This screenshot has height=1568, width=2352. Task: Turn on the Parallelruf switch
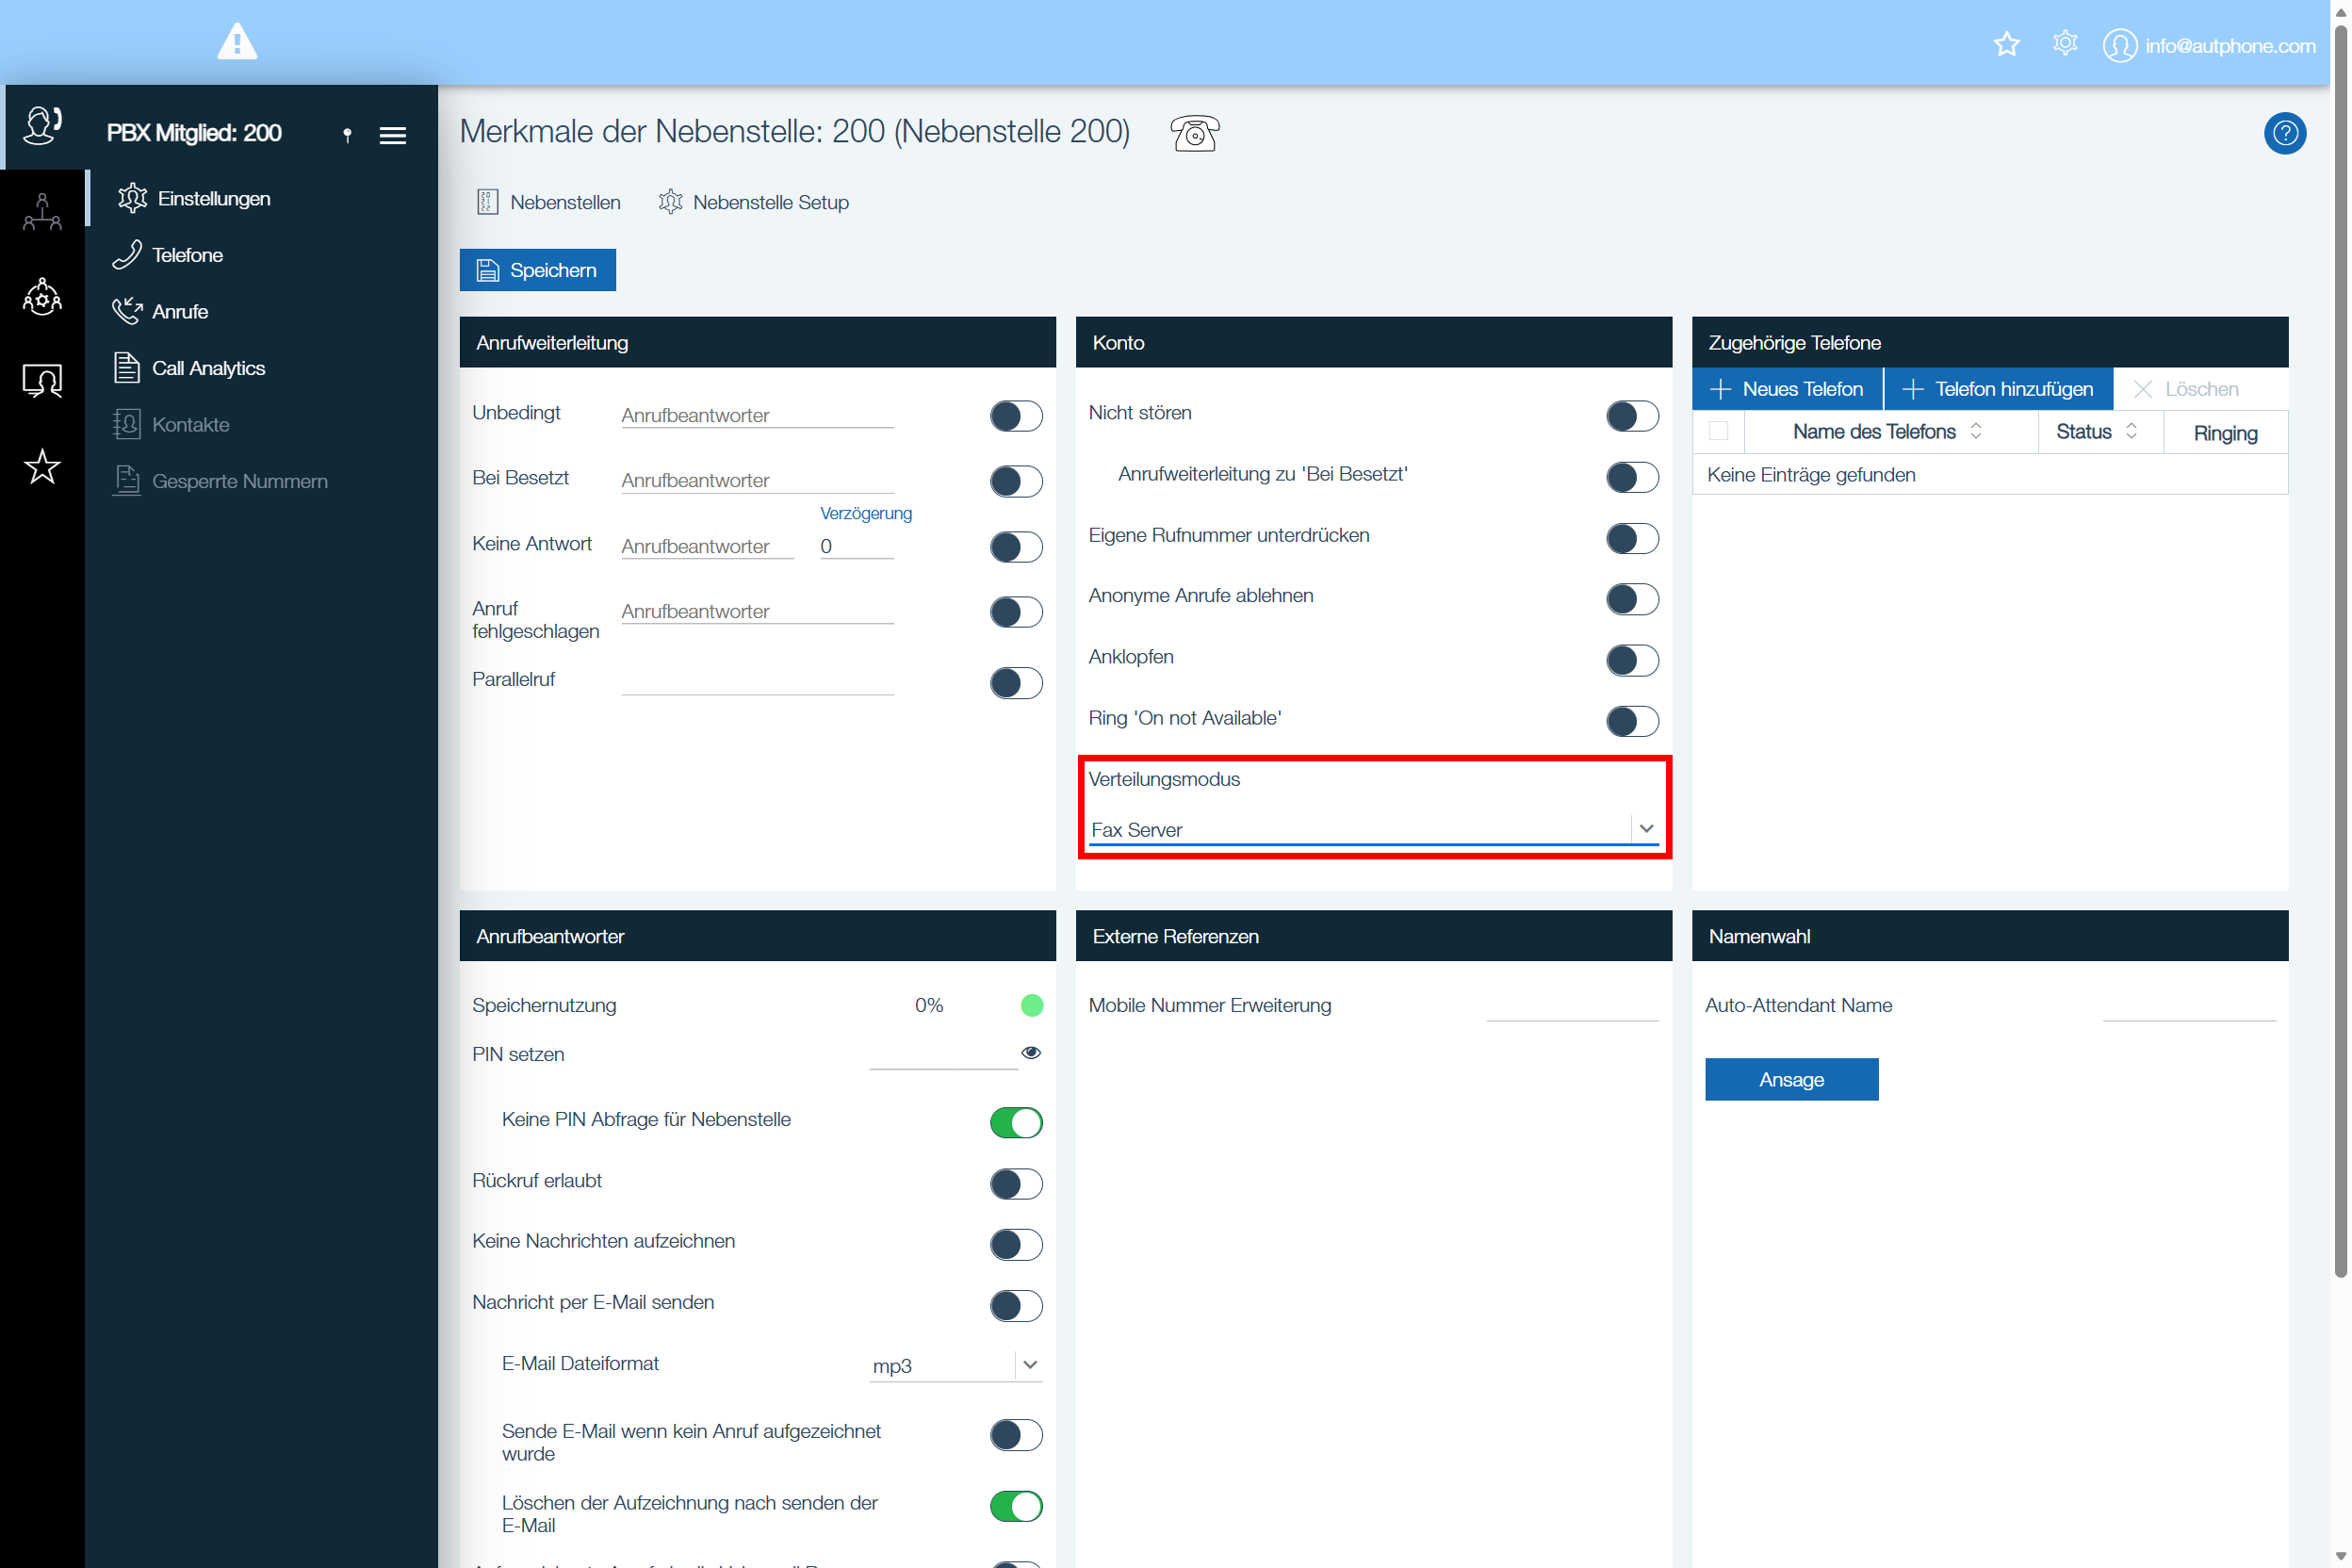(1015, 683)
